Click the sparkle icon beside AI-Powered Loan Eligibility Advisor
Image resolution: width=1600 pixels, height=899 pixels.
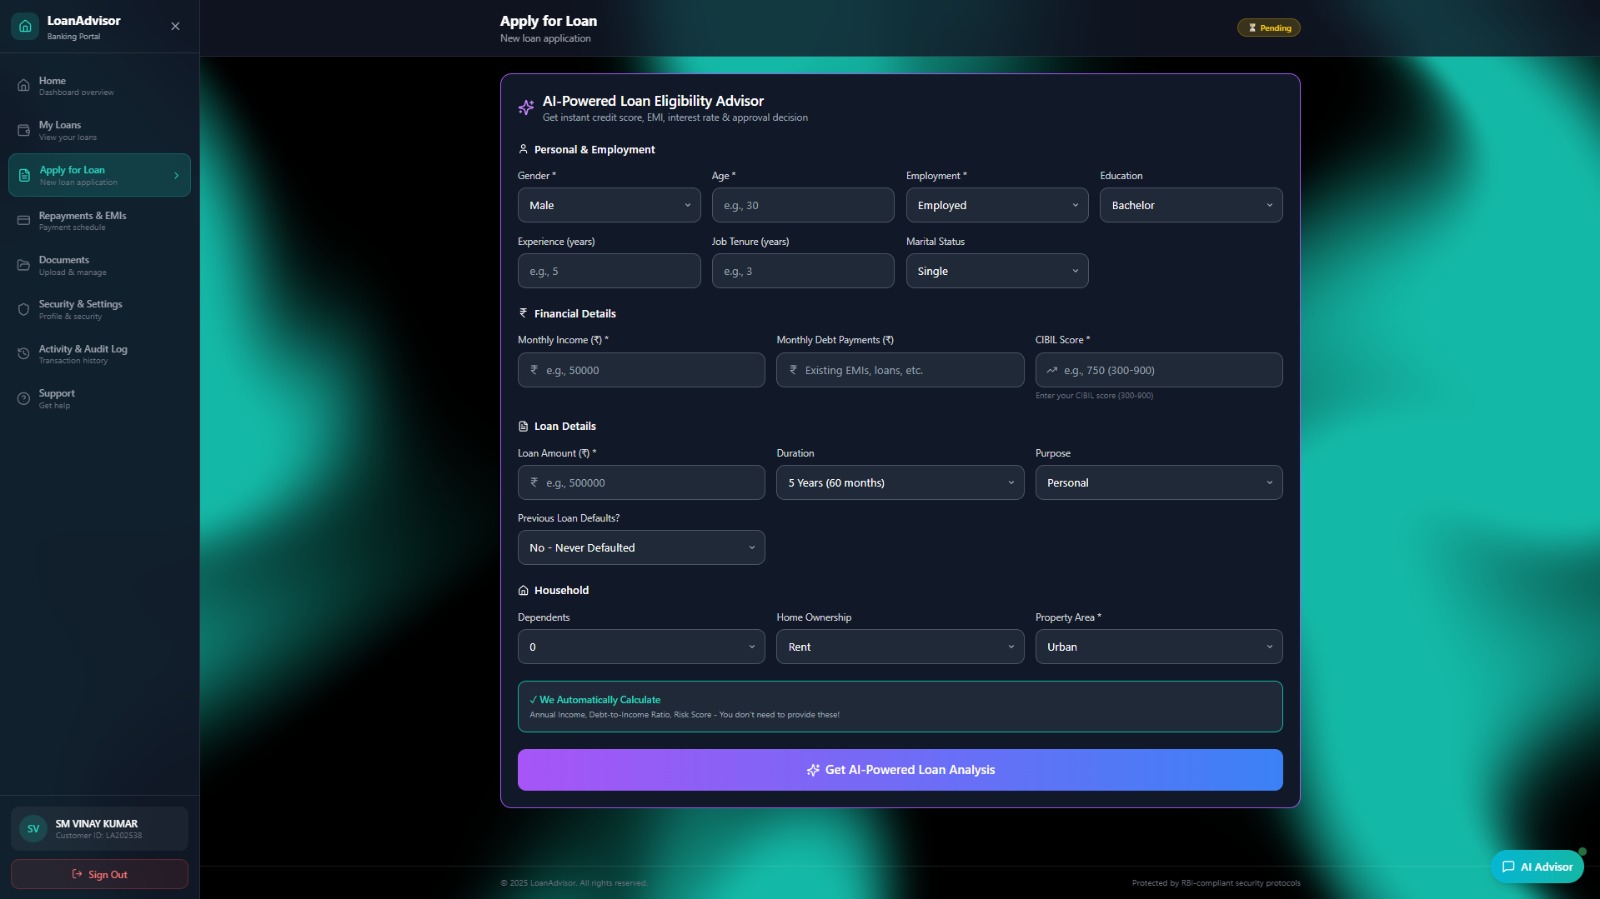point(526,107)
